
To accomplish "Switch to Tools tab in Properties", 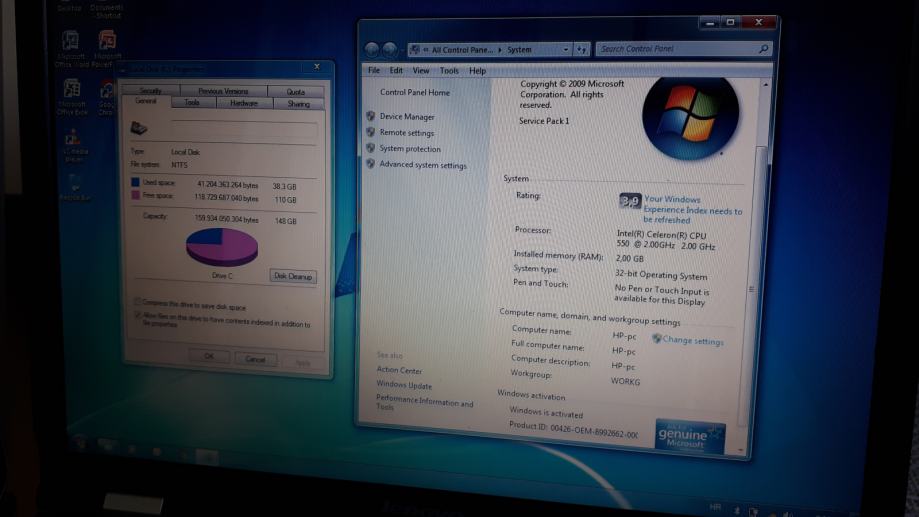I will point(192,103).
